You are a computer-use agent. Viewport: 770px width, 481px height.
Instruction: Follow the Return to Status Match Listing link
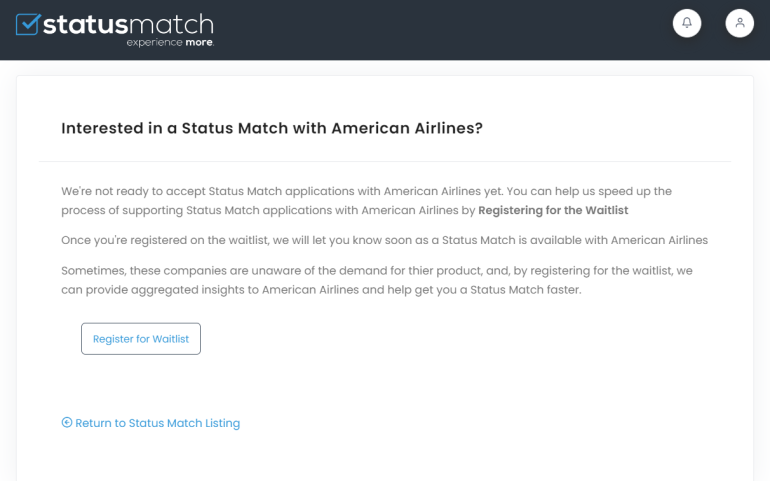pos(157,423)
